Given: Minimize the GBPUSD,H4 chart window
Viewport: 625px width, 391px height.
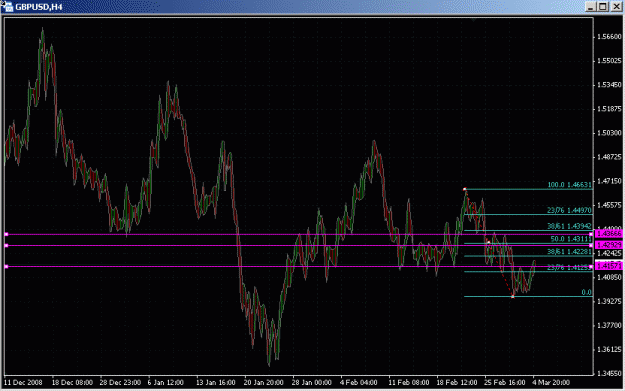Looking at the screenshot, I should point(590,7).
